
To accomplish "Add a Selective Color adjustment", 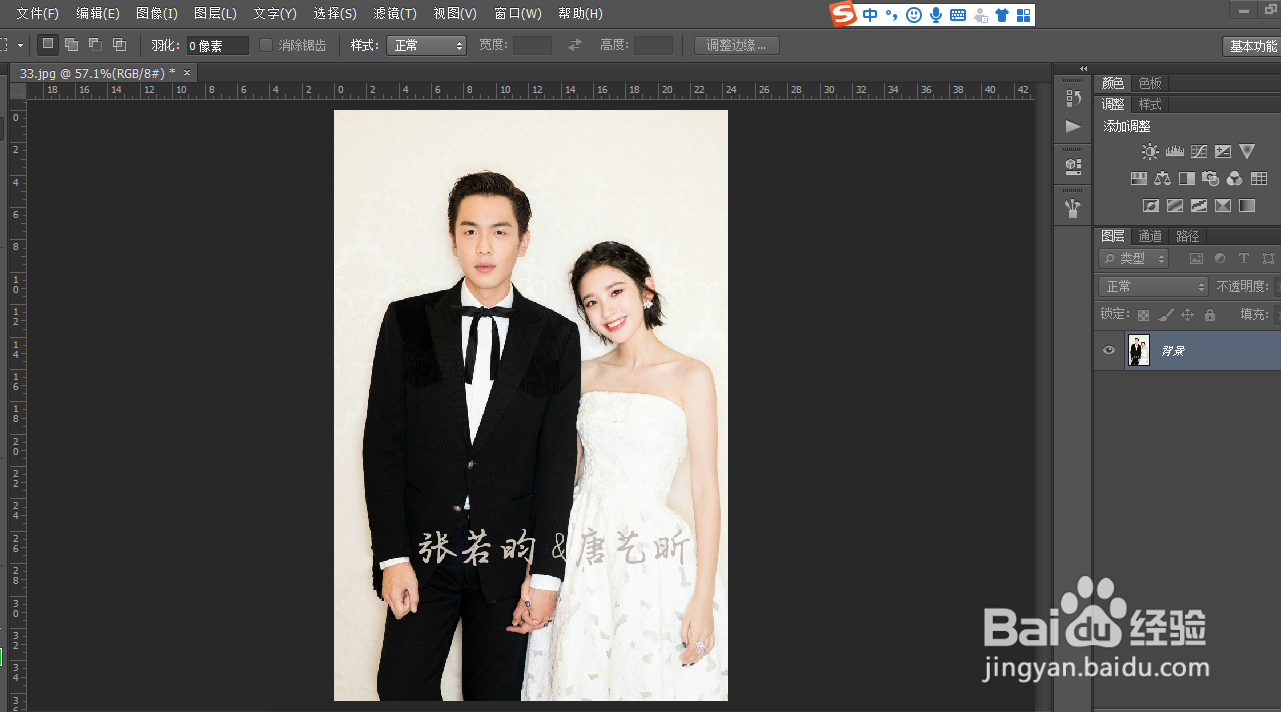I will coord(1223,206).
